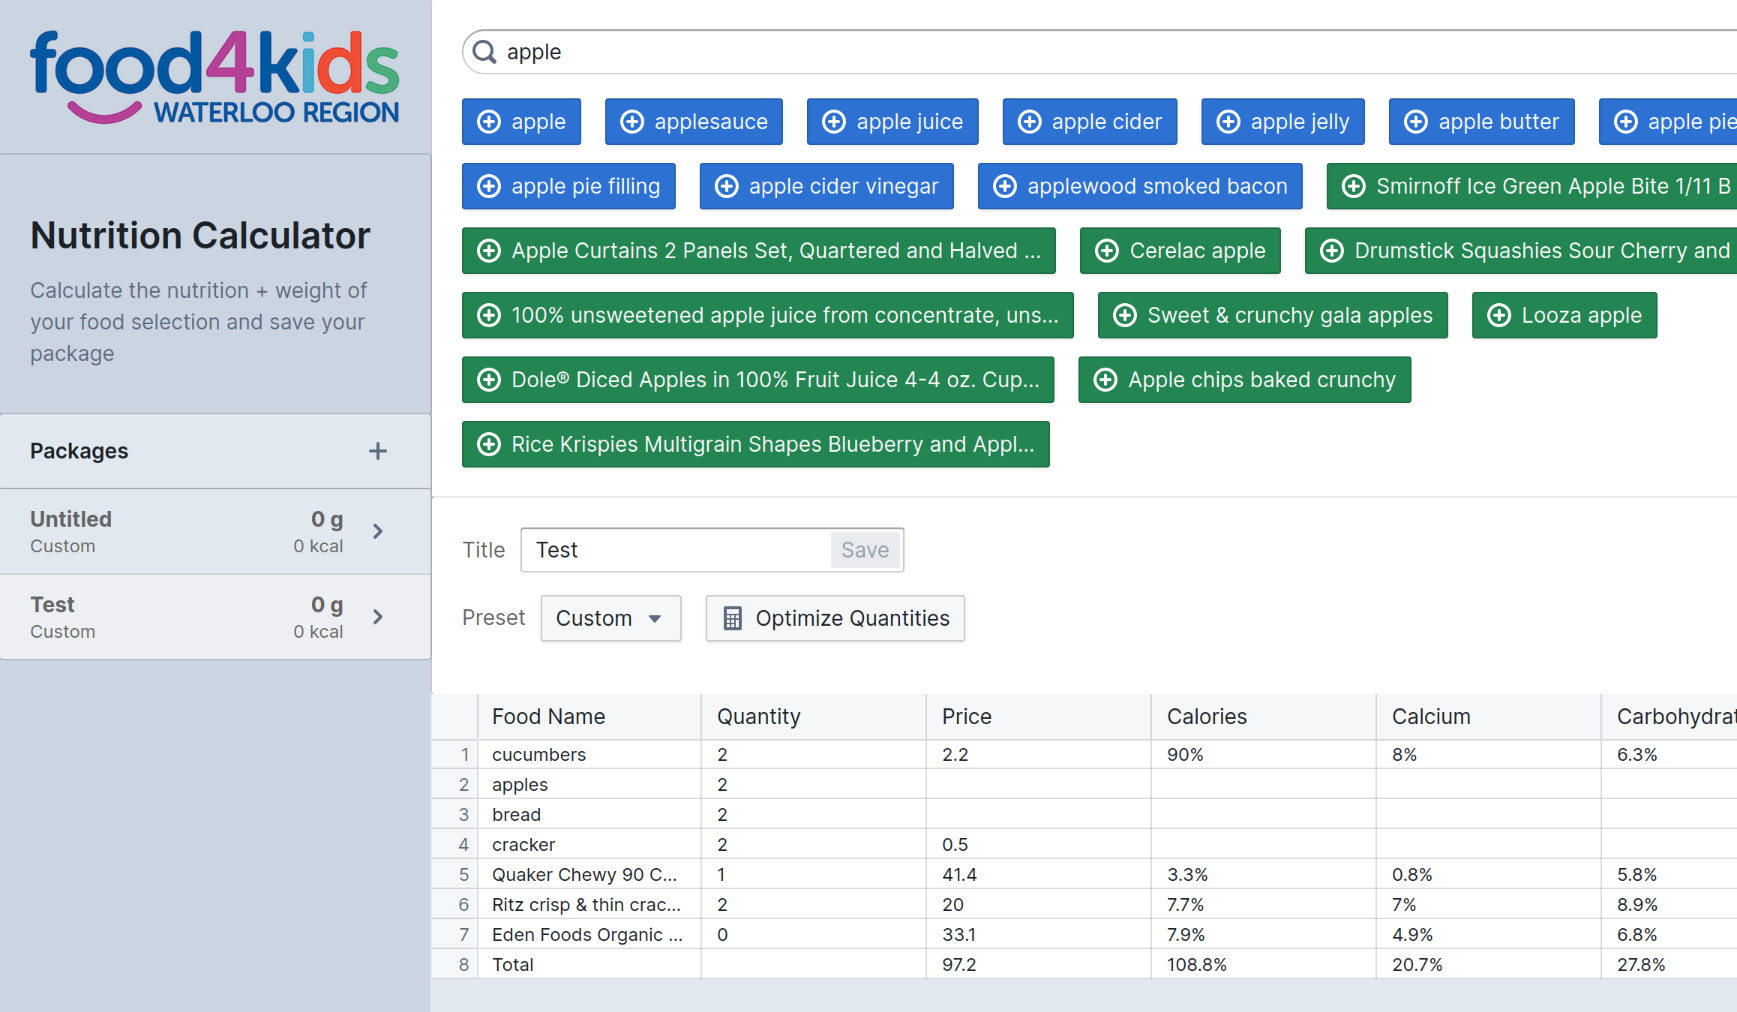This screenshot has width=1737, height=1012.
Task: Create a new package with the plus icon
Action: (x=378, y=450)
